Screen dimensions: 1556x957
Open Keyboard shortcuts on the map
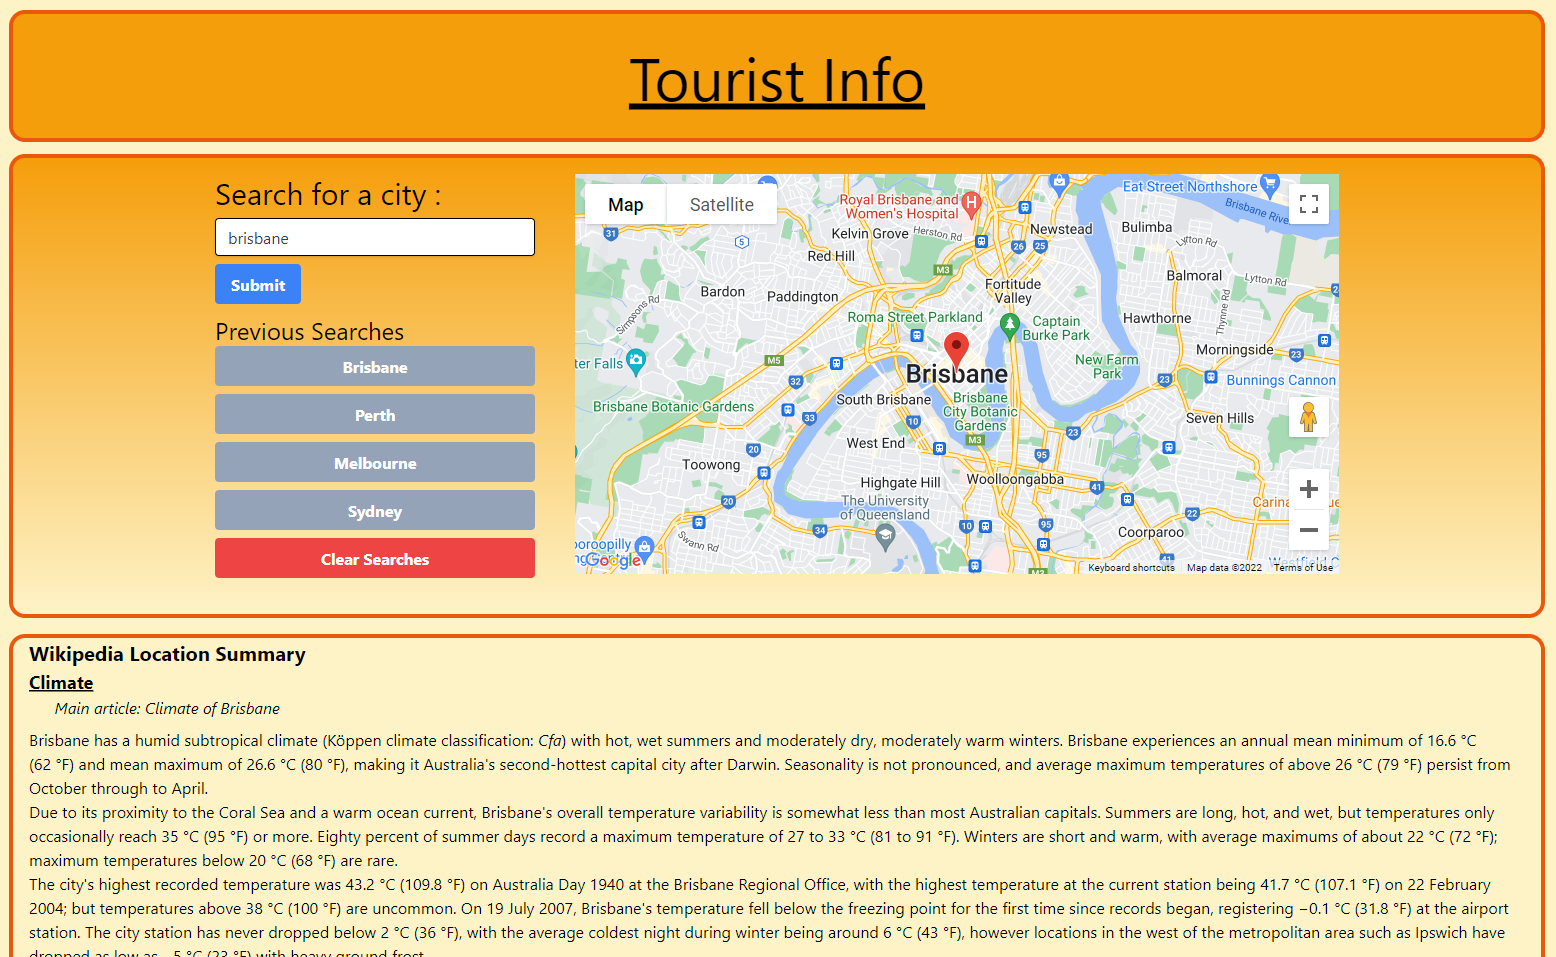1131,567
